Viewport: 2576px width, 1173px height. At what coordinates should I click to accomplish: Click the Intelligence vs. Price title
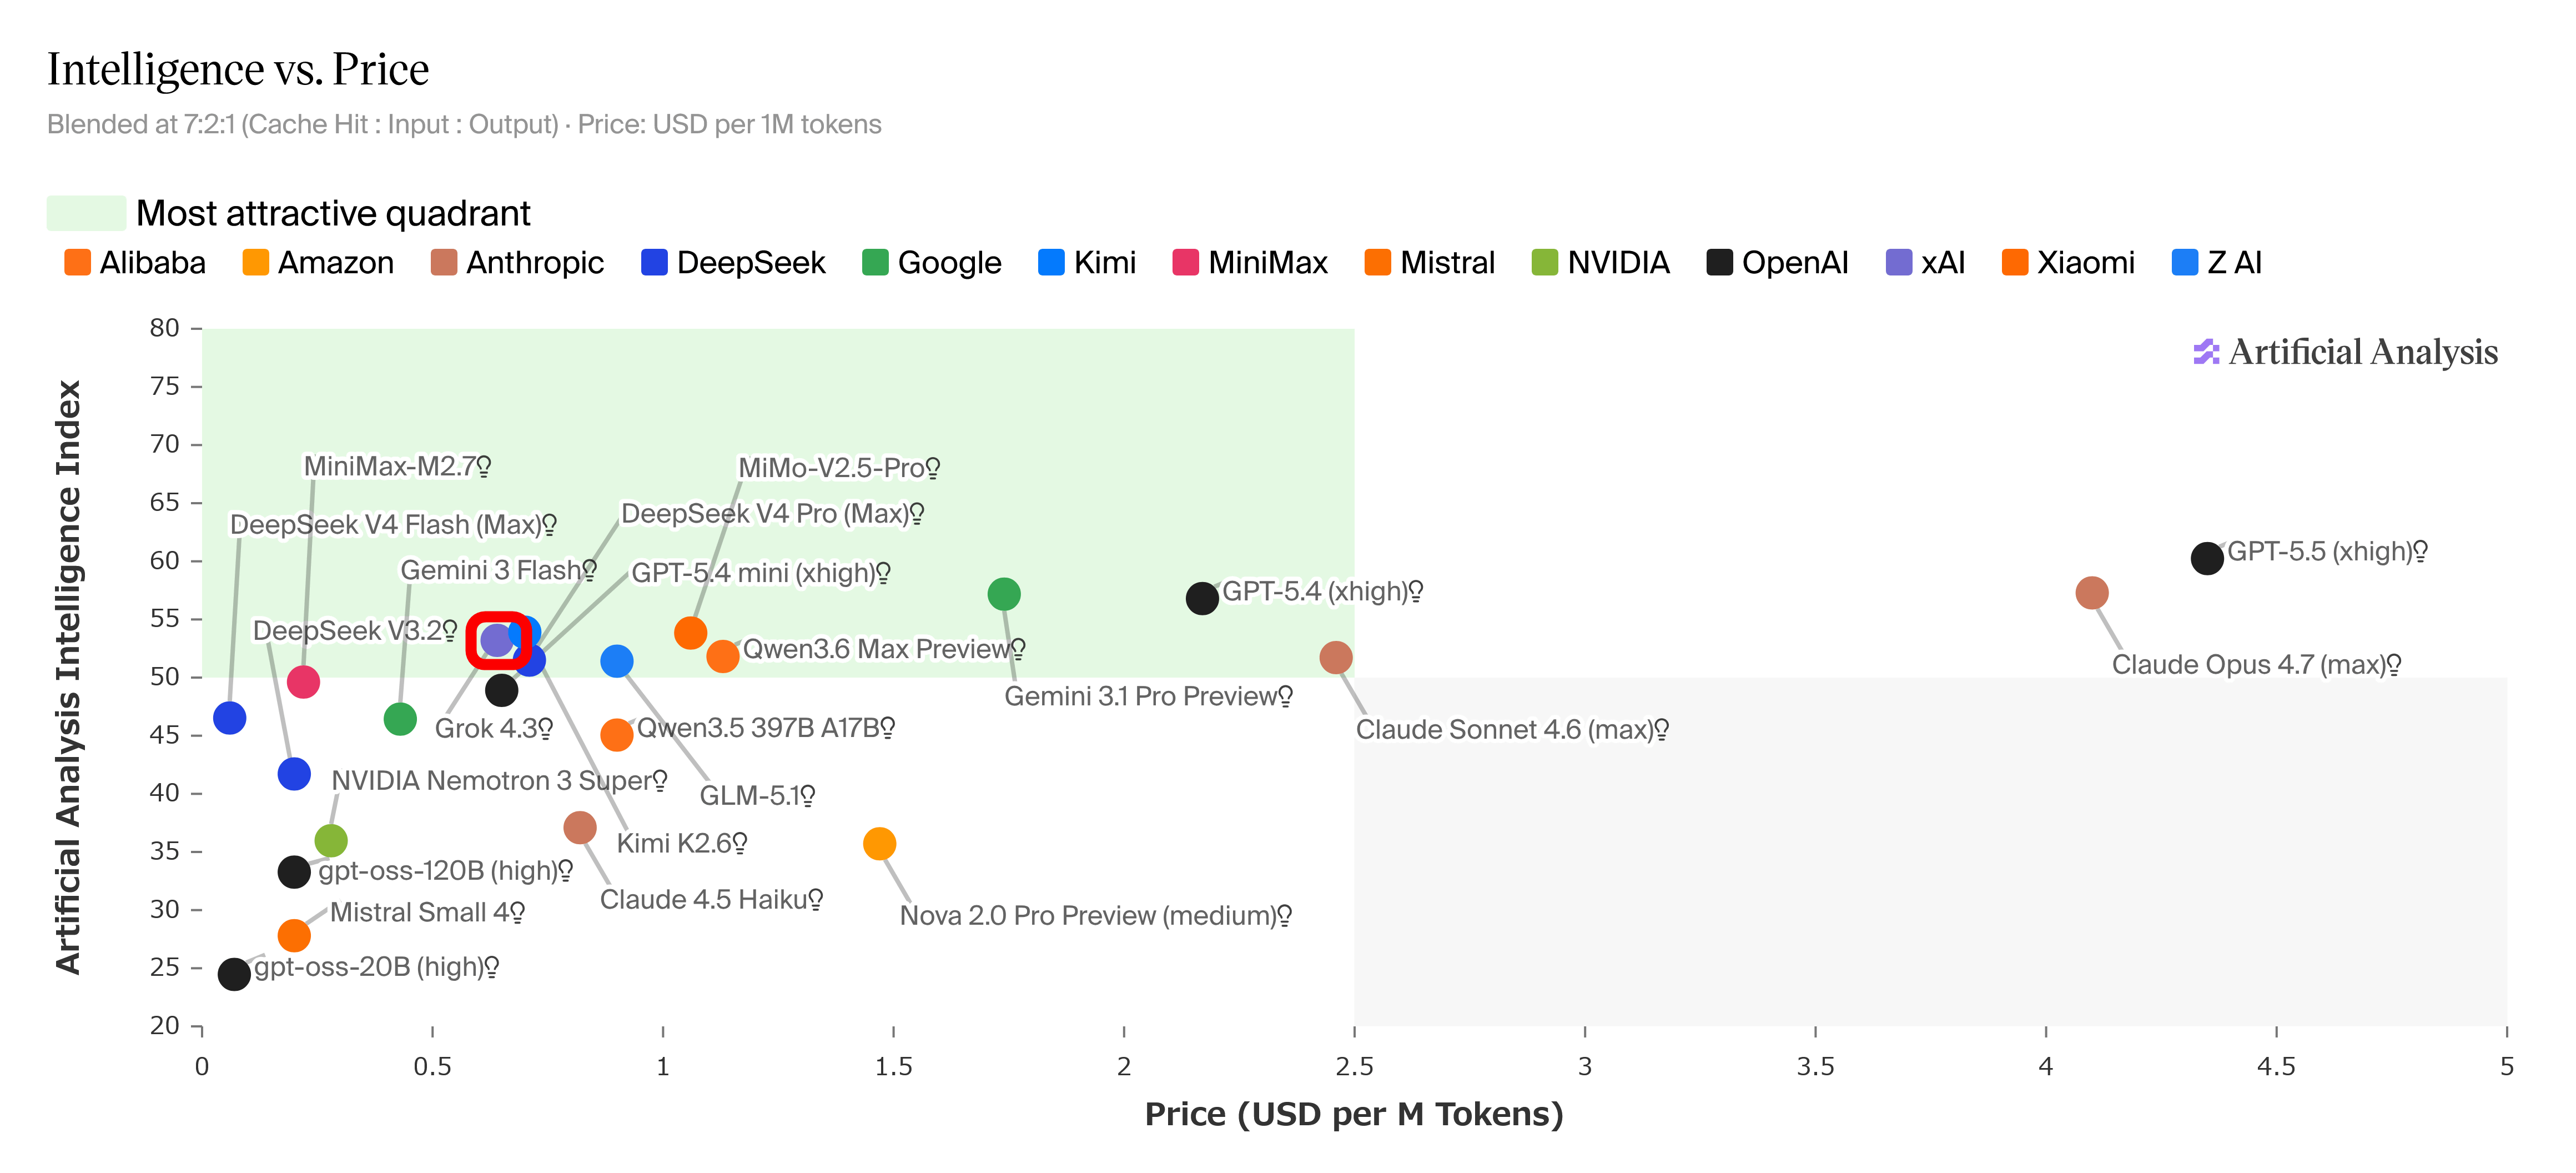click(238, 69)
